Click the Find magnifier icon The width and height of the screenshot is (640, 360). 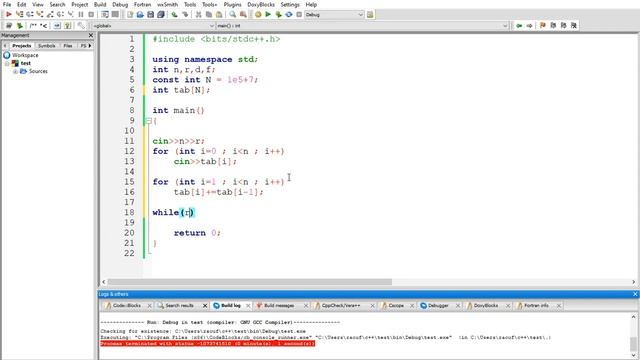(x=232, y=14)
